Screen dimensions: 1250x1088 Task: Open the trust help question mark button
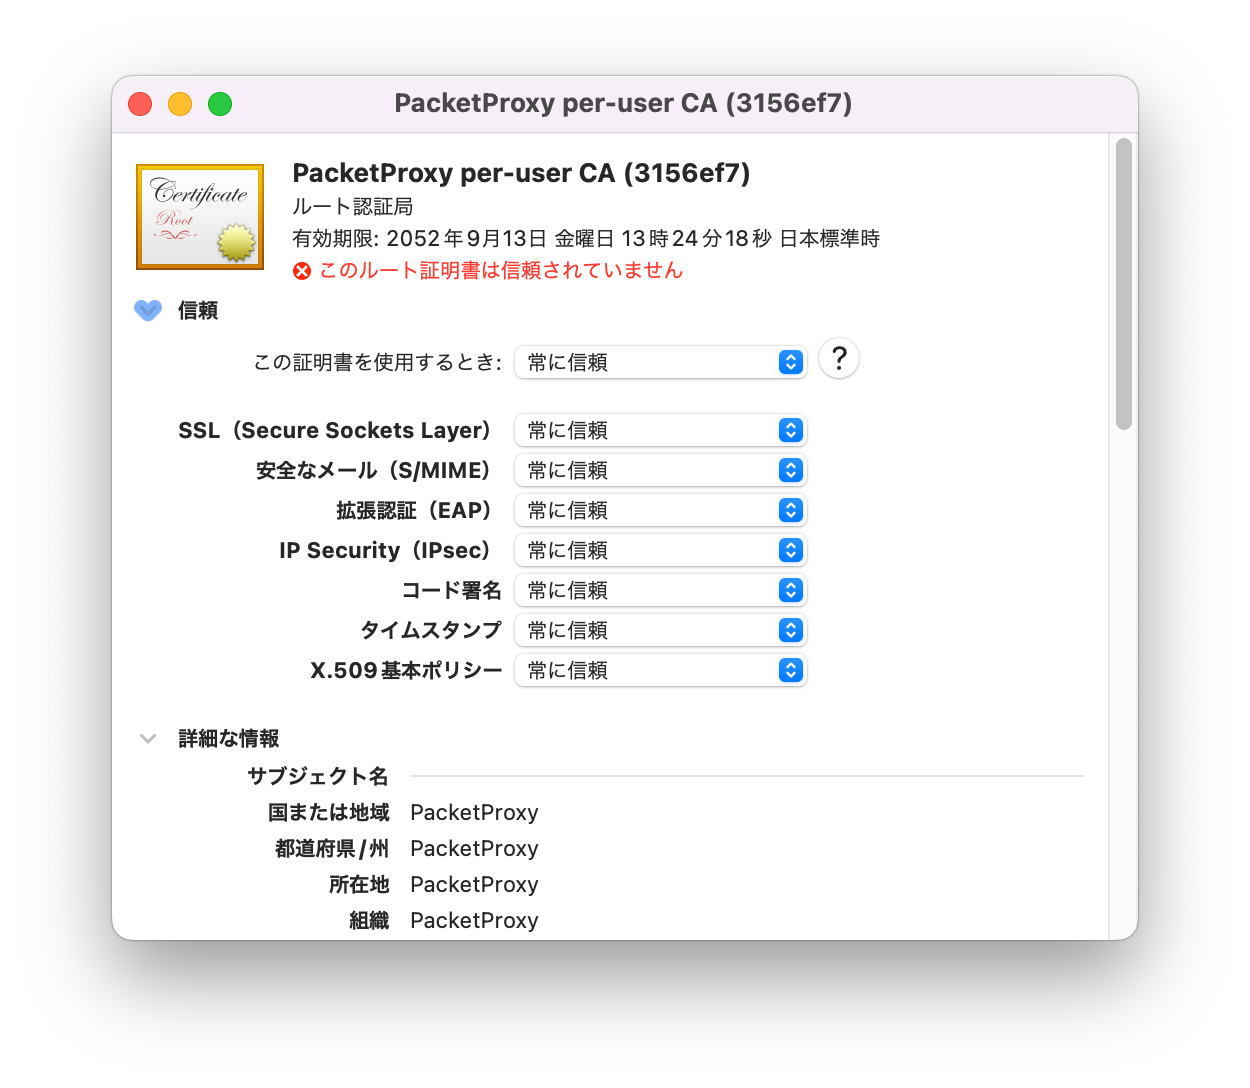pos(839,358)
